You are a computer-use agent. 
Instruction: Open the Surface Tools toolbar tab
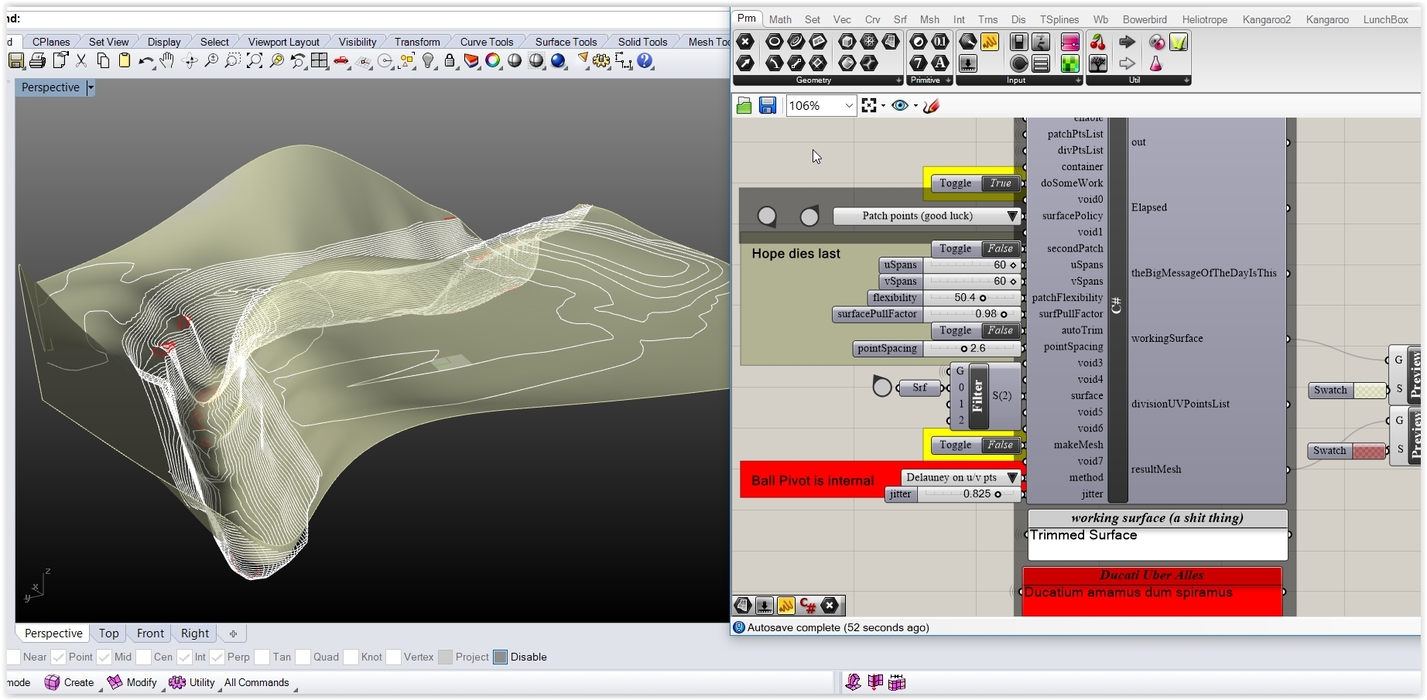[565, 42]
